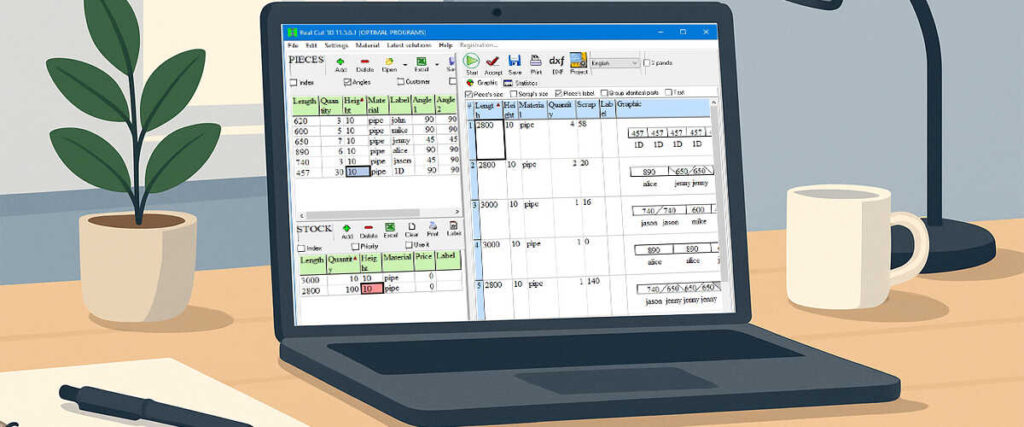Image resolution: width=1024 pixels, height=427 pixels.
Task: Enable Group identical parts checkbox
Action: coord(603,93)
